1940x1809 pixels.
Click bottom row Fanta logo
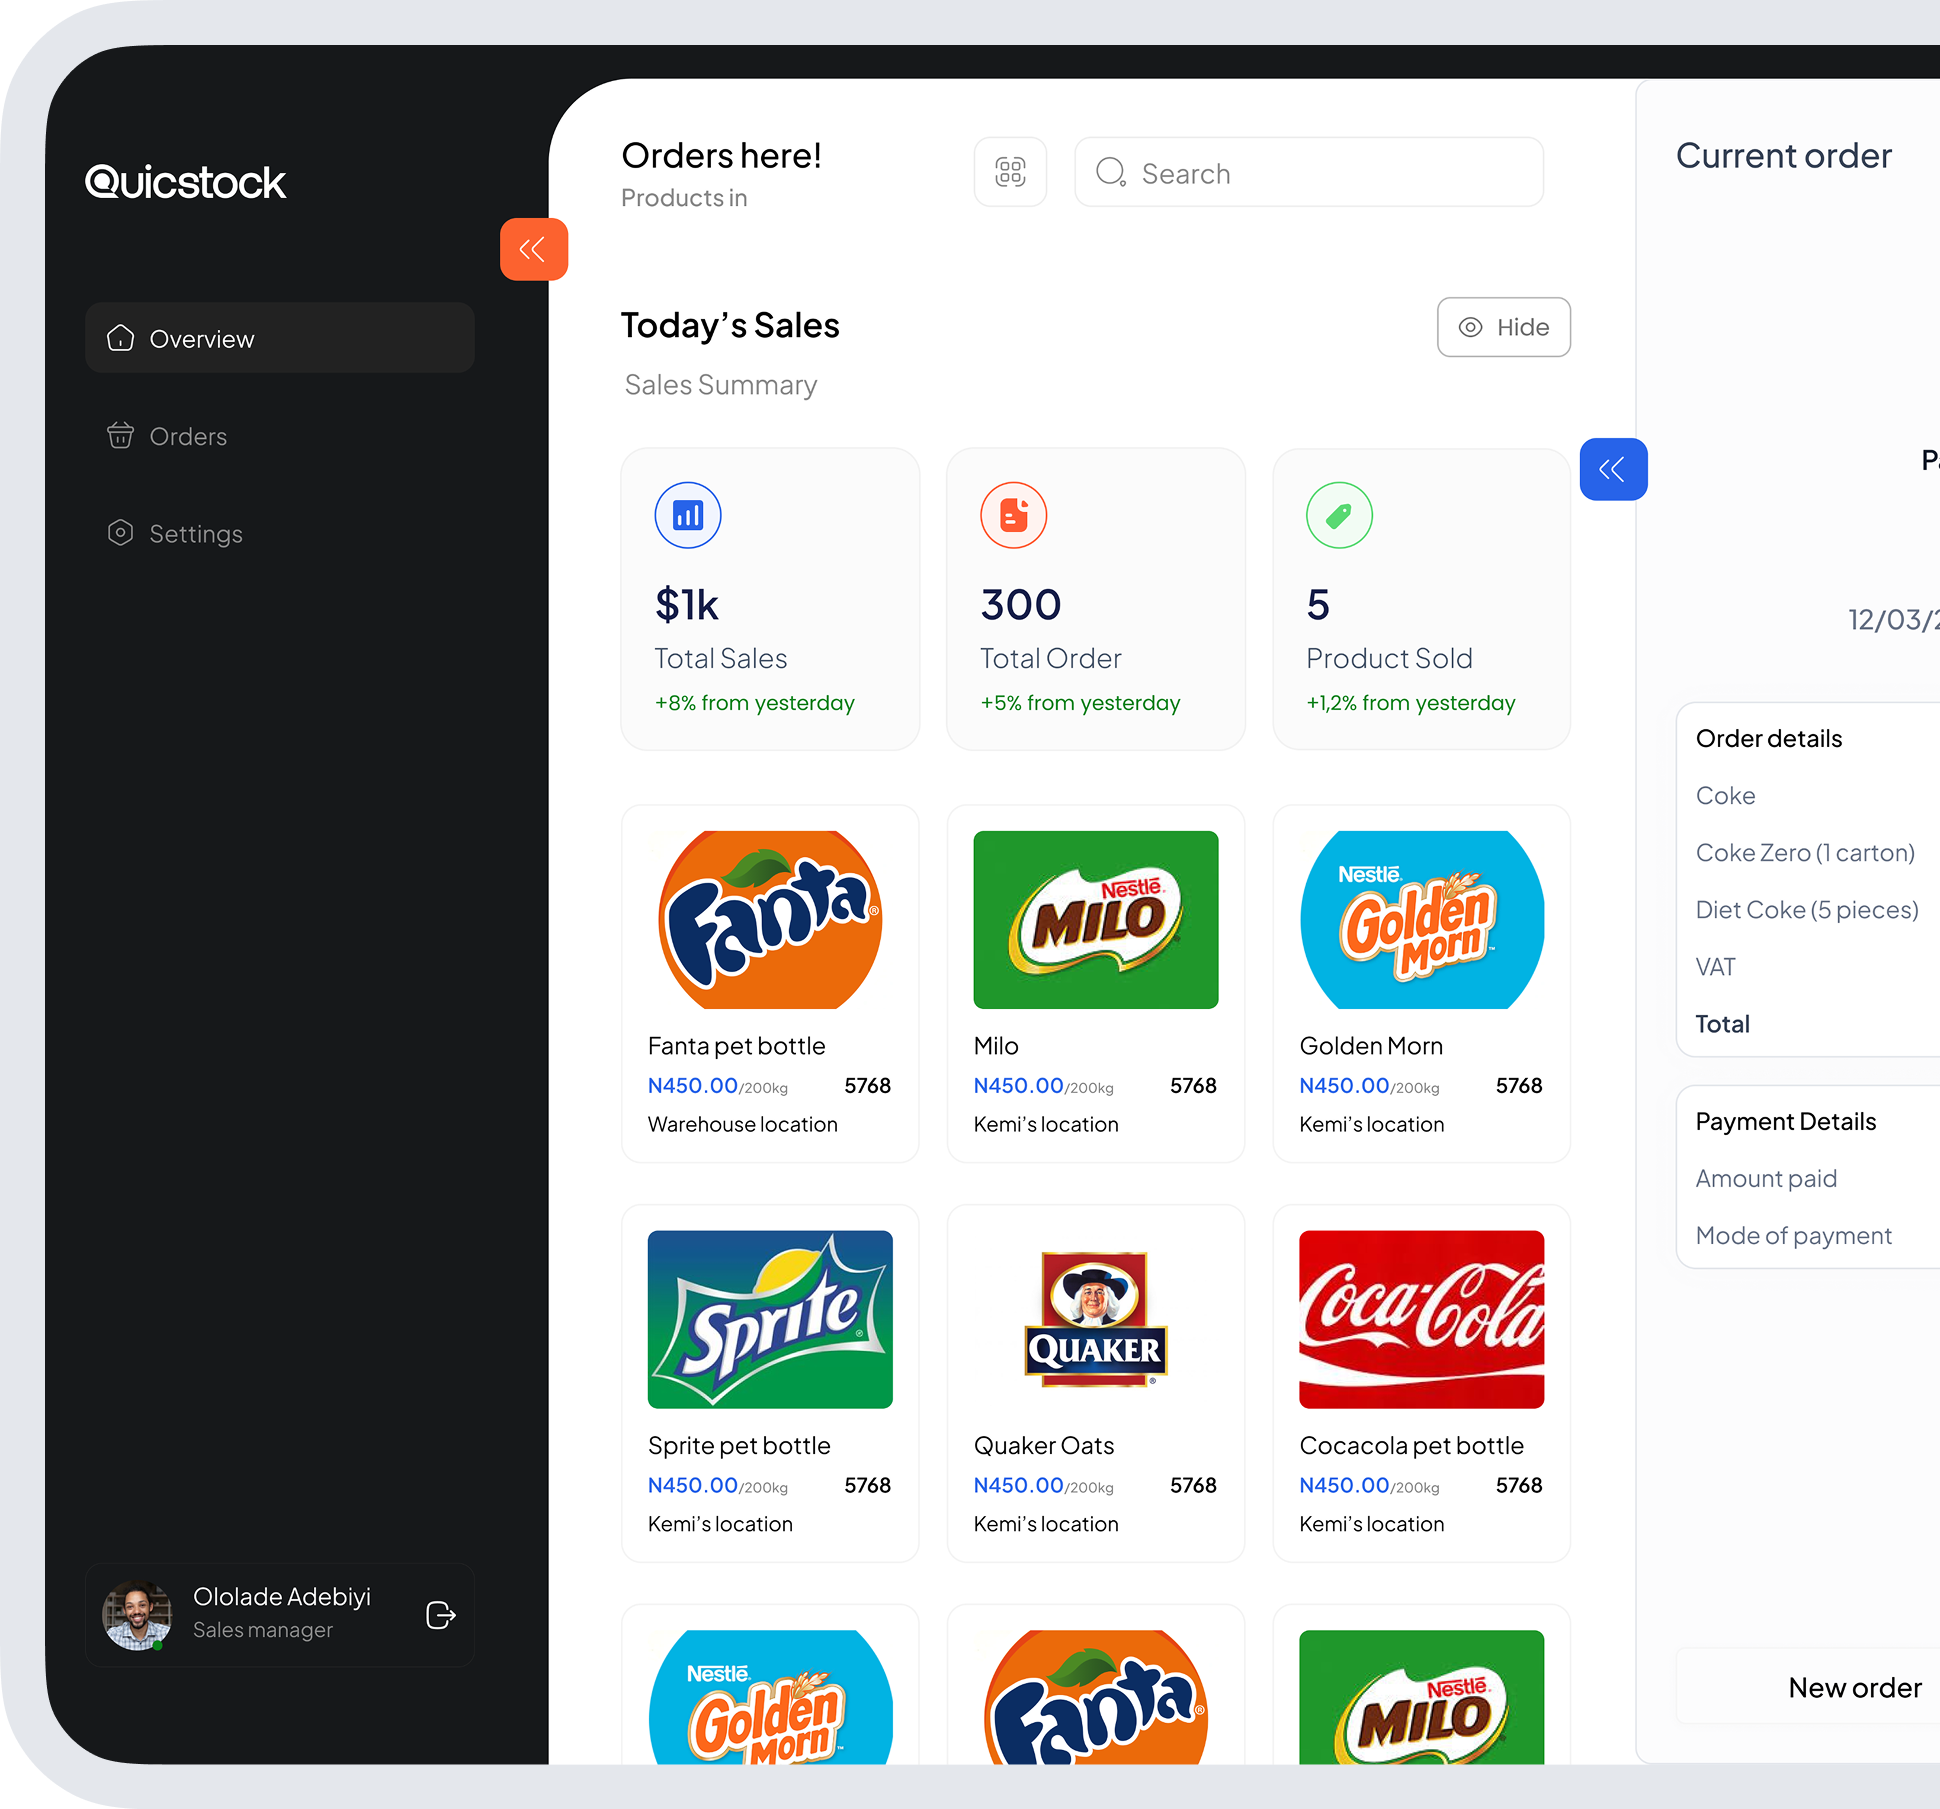1096,1698
